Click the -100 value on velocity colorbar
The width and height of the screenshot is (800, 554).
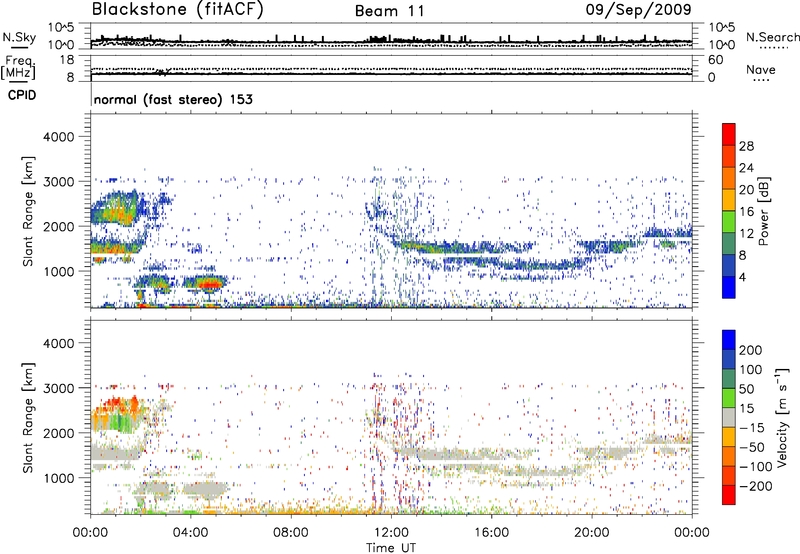pyautogui.click(x=756, y=467)
